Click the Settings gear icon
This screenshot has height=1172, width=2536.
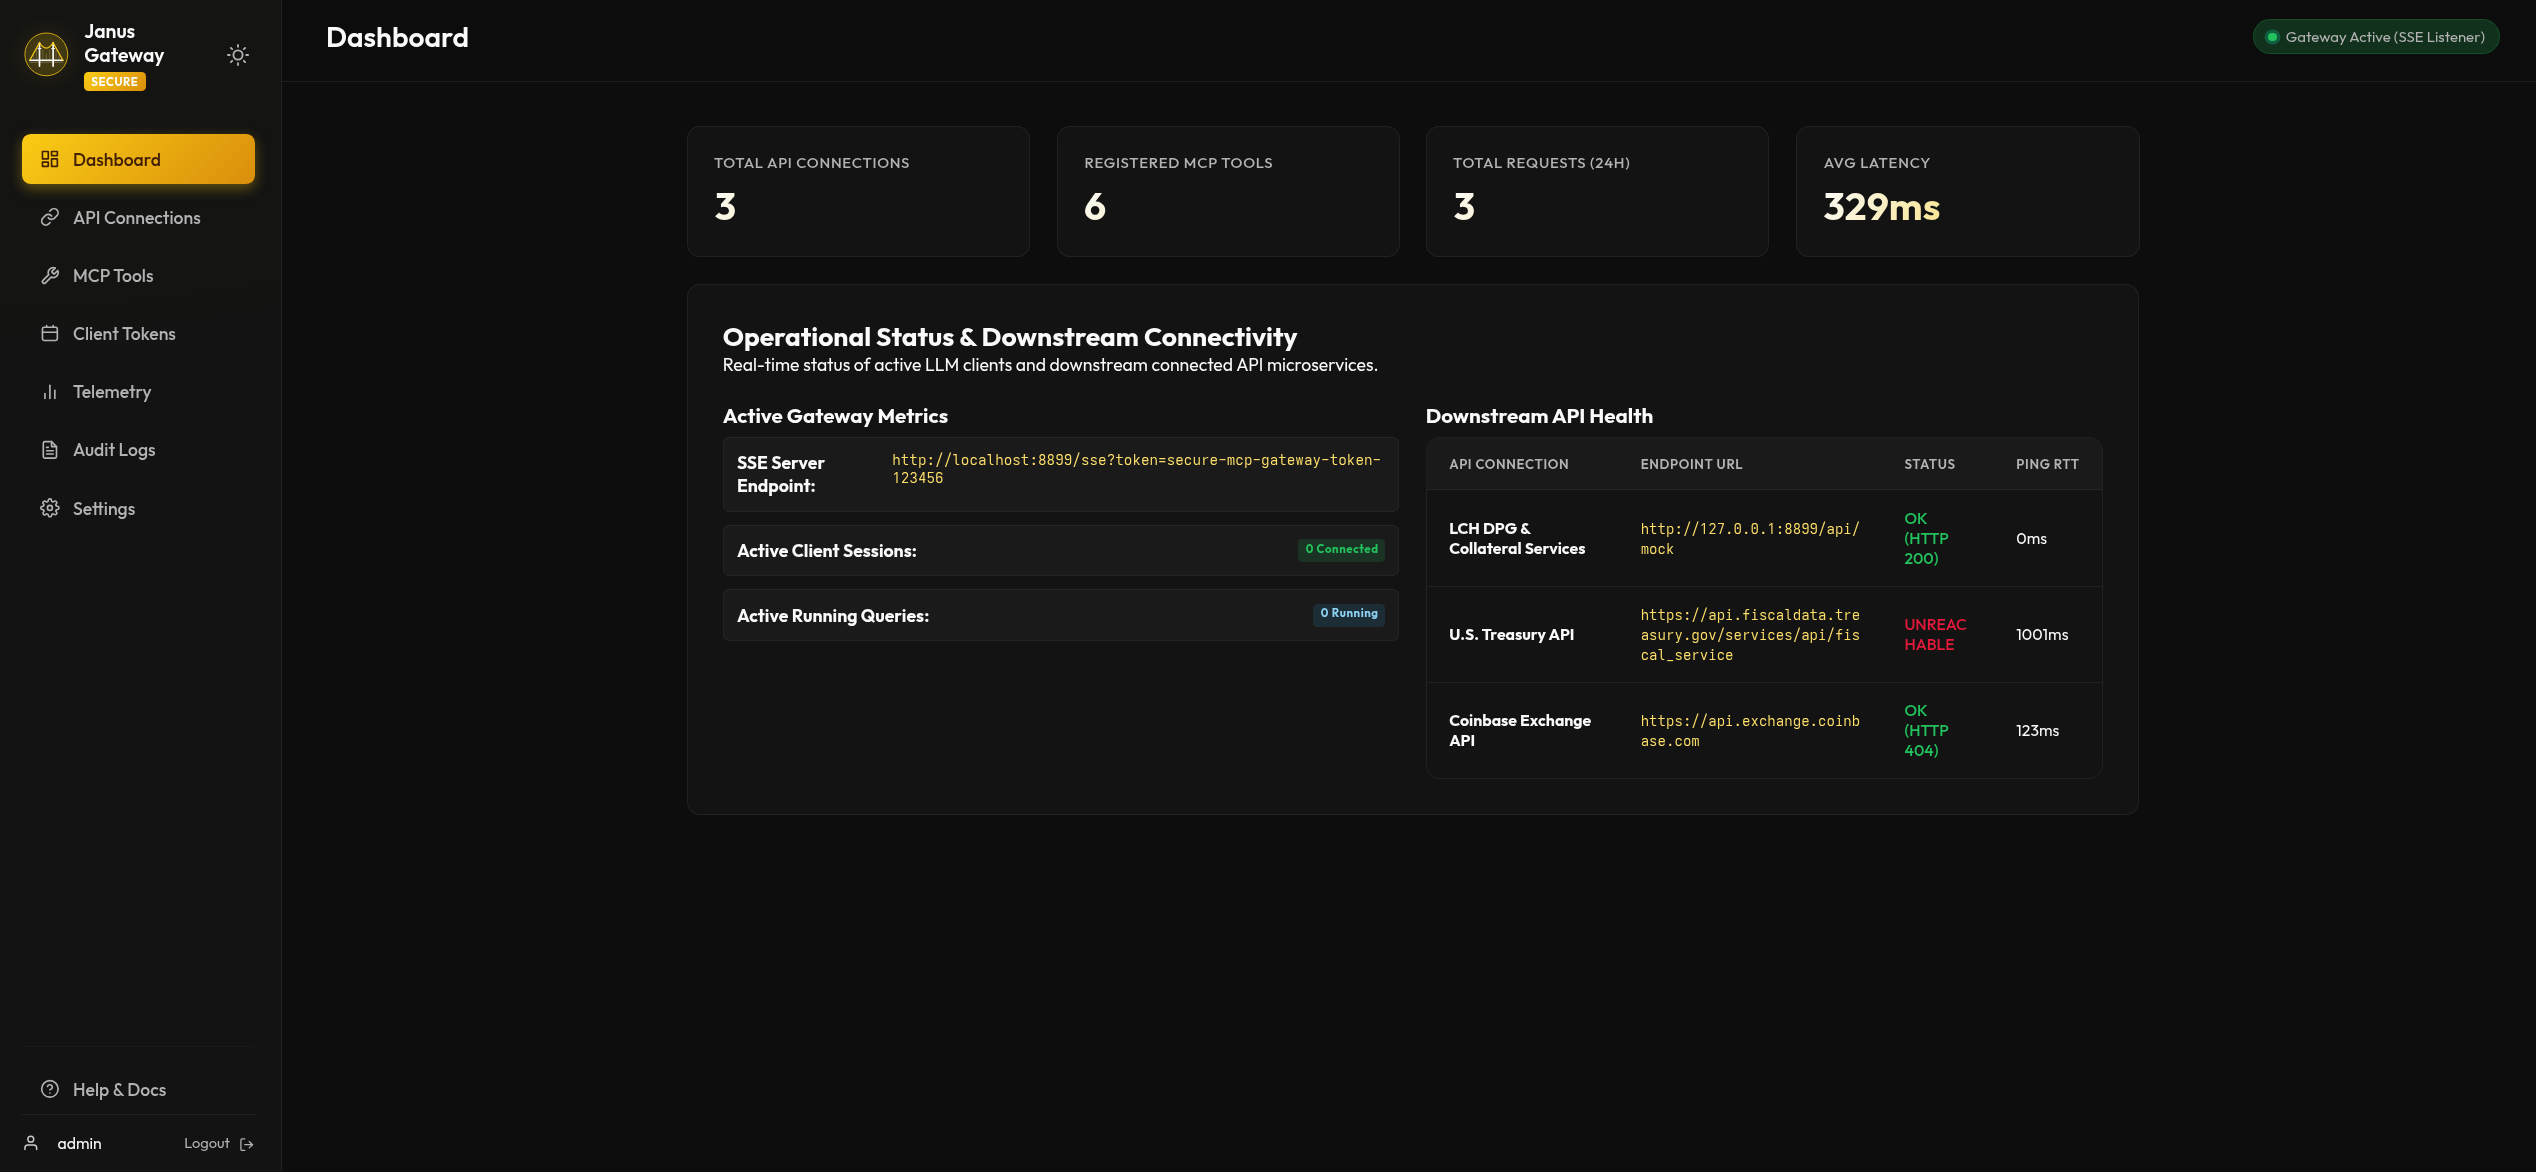[50, 508]
